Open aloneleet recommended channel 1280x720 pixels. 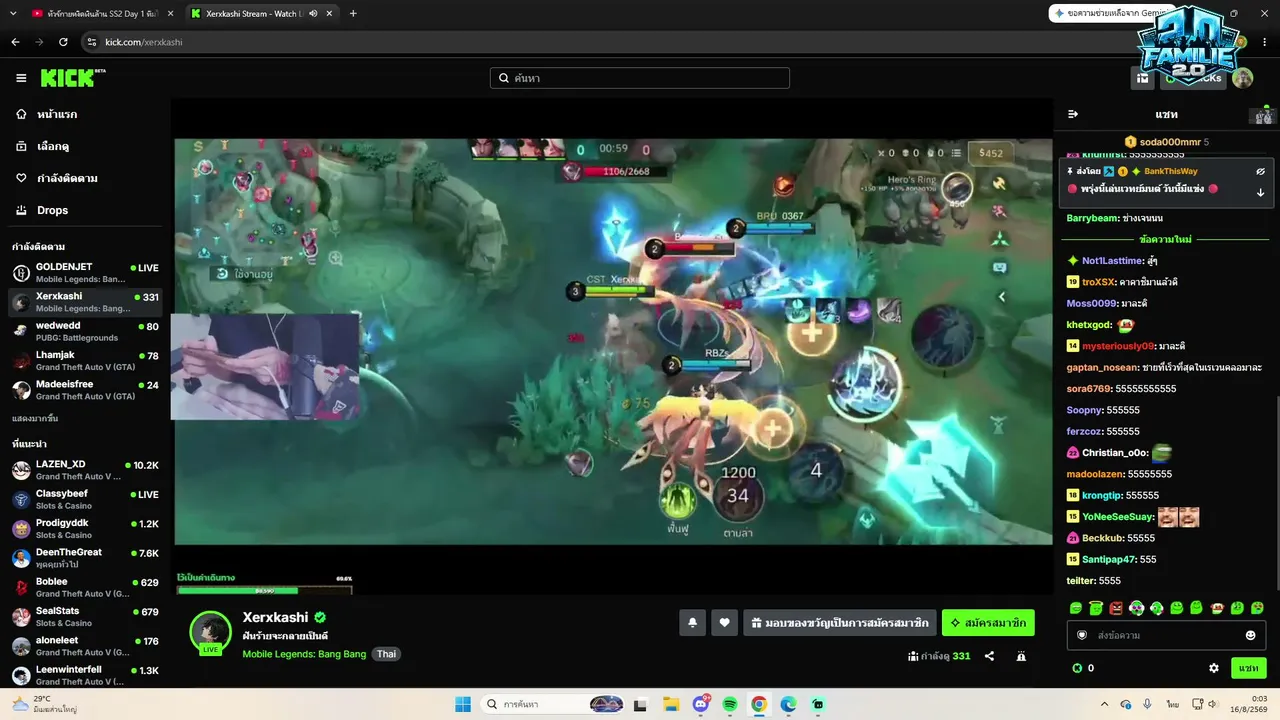tap(85, 646)
